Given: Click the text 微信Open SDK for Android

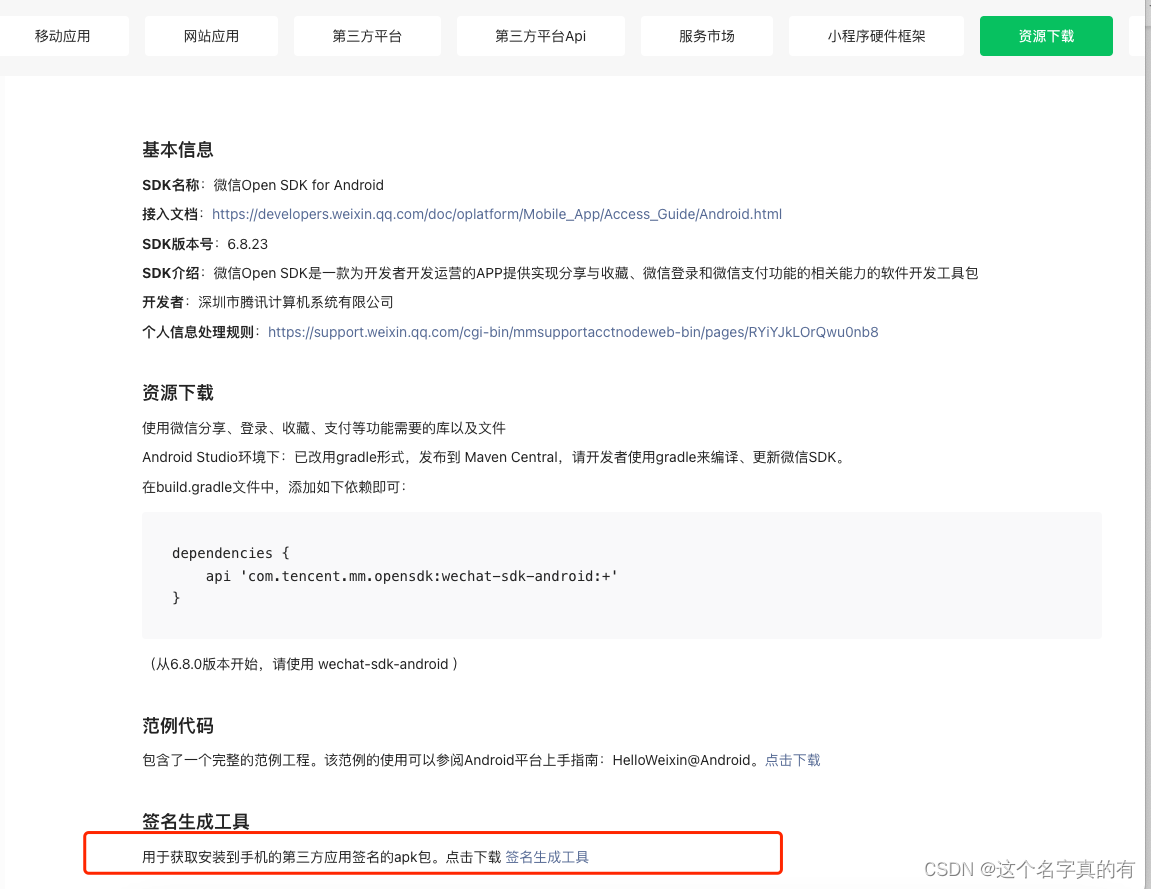Looking at the screenshot, I should pos(299,185).
